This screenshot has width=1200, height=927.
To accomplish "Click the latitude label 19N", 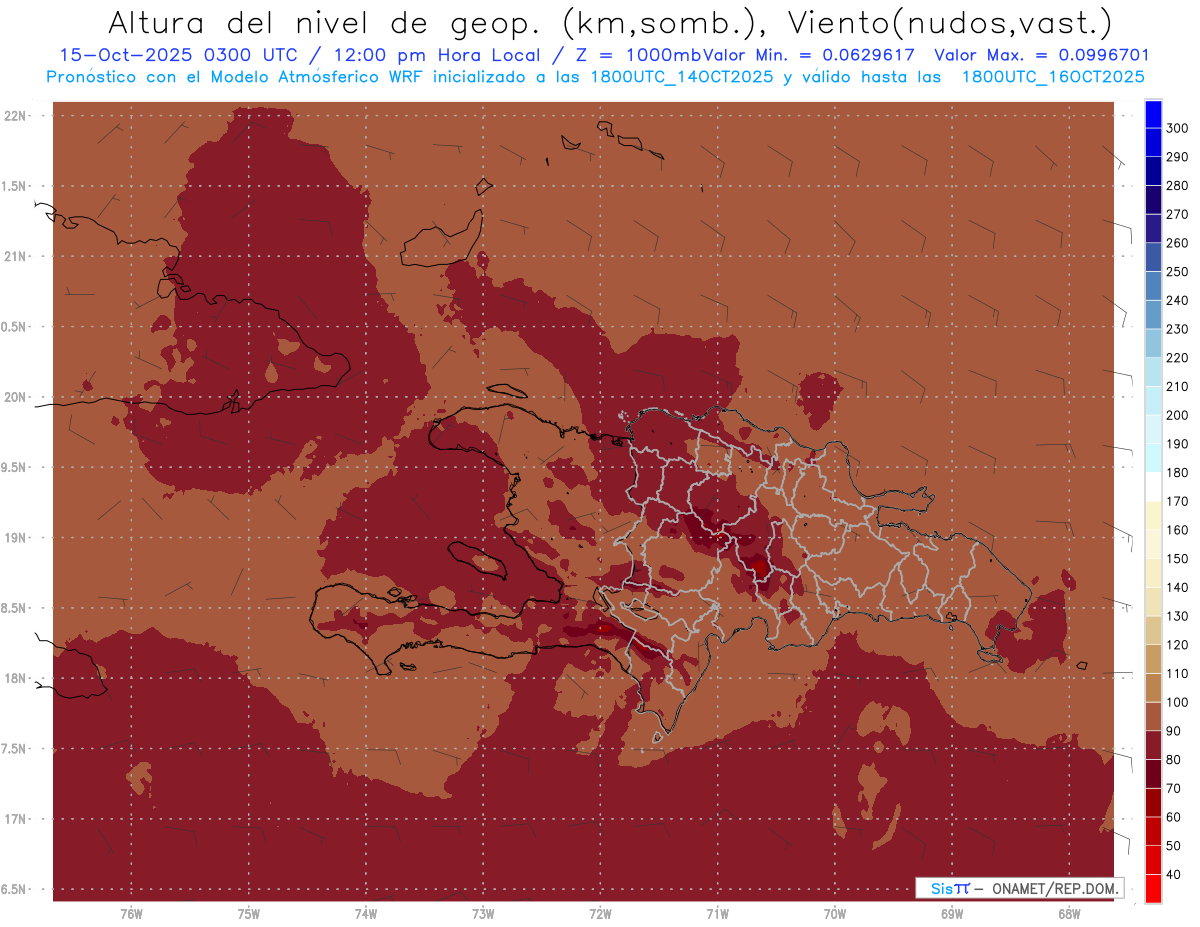I will click(16, 538).
